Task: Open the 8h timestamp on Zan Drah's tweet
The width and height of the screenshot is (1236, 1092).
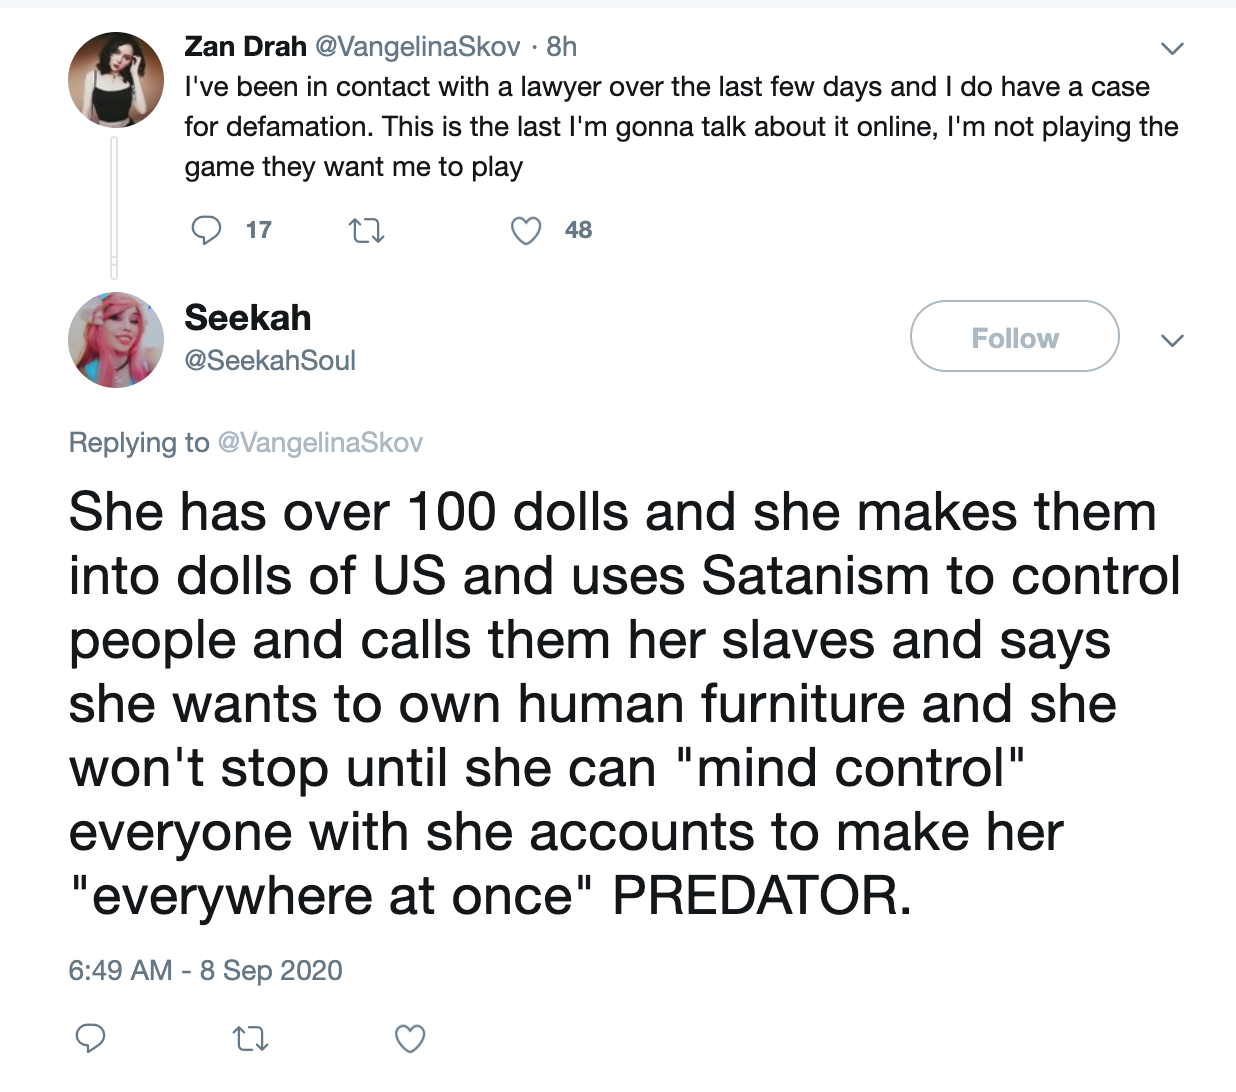Action: [562, 46]
